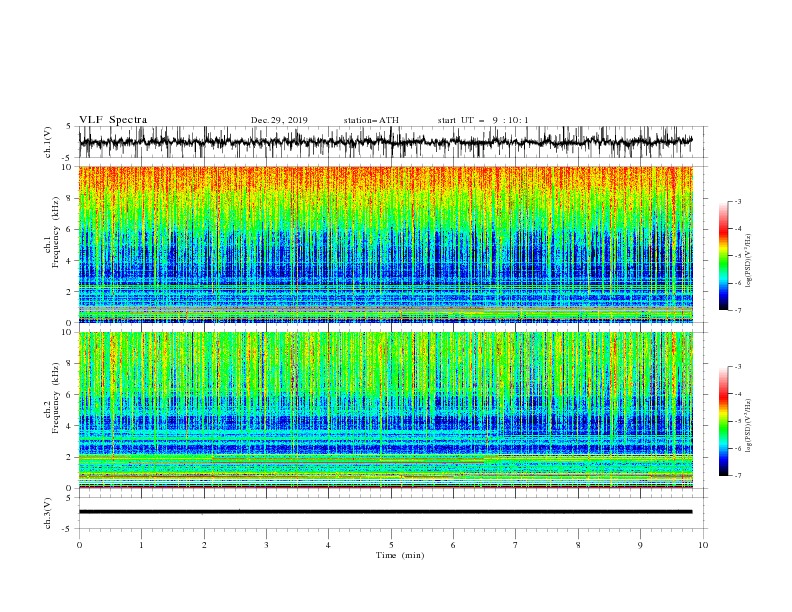Click the ch.2 'Frequency (kHz)' axis label

[x=55, y=398]
